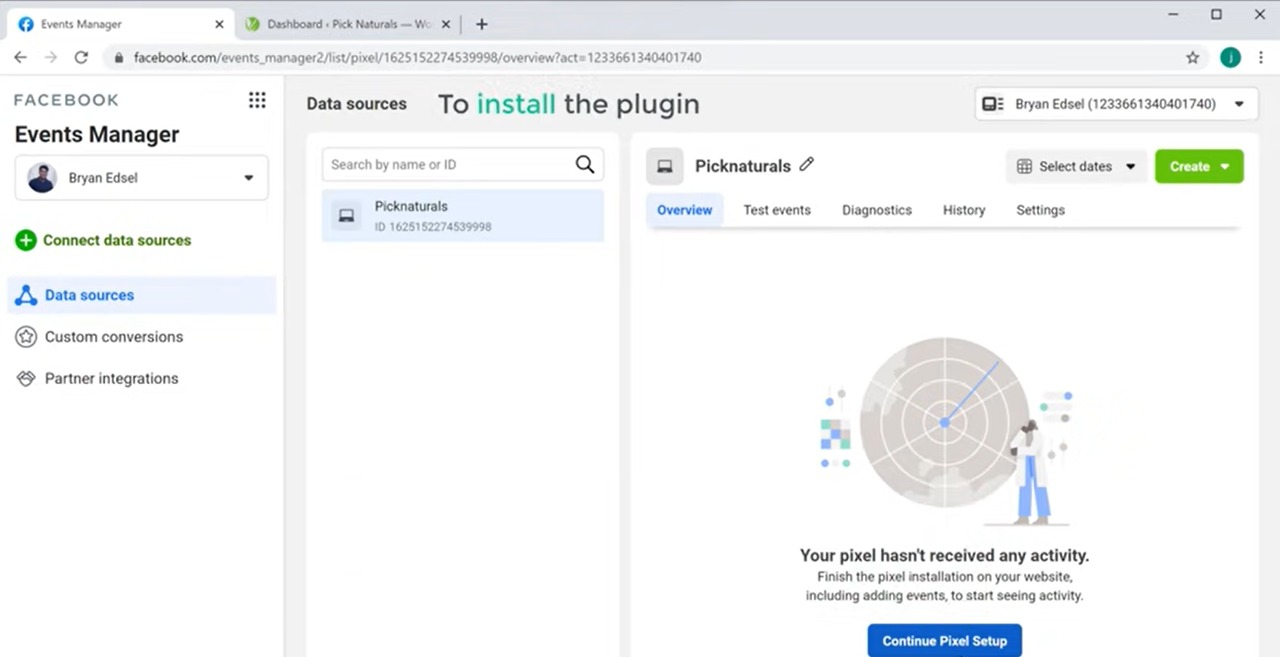The width and height of the screenshot is (1280, 657).
Task: Click the laptop icon beside Picknaturals list item
Action: click(x=347, y=216)
